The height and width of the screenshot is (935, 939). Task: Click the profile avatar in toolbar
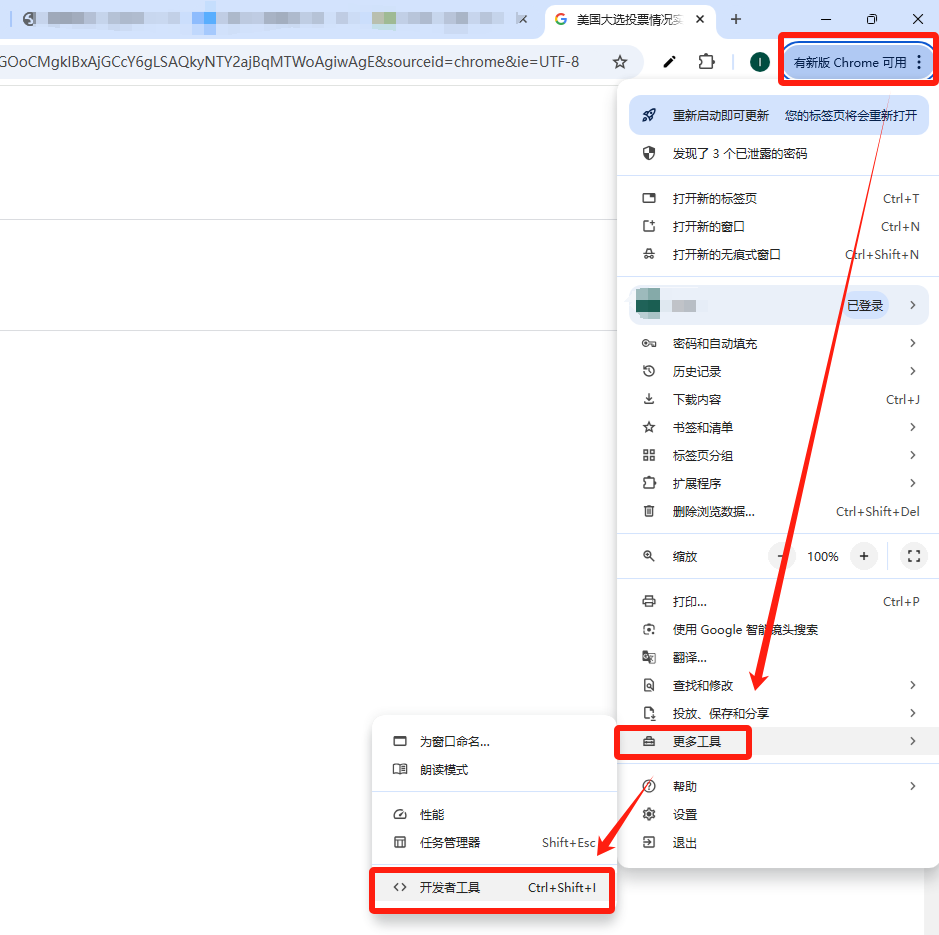tap(760, 62)
